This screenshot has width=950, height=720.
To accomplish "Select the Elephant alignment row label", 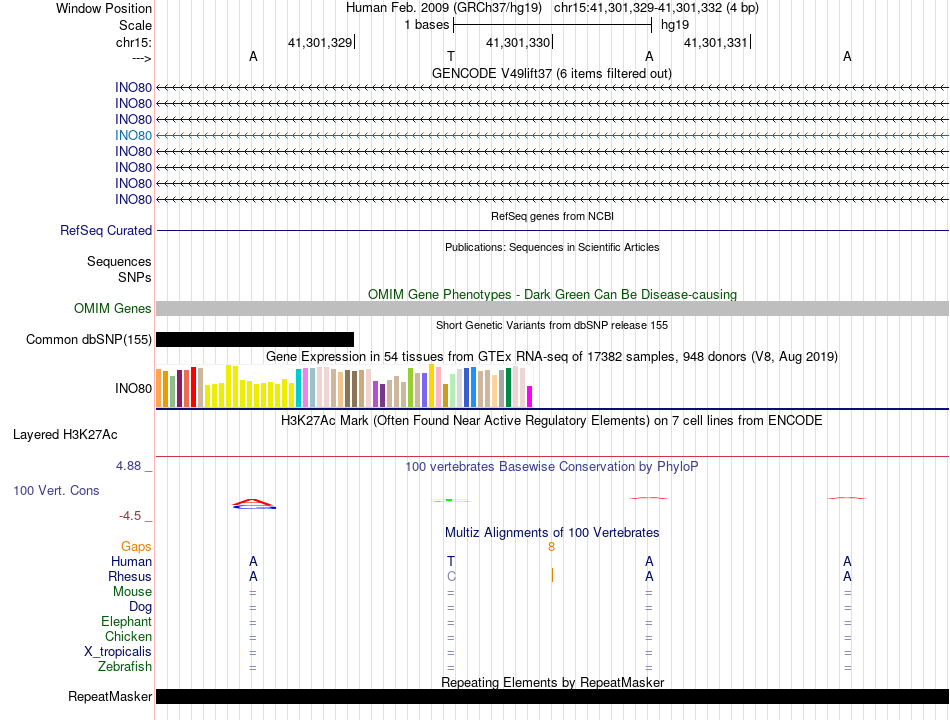I will click(127, 622).
